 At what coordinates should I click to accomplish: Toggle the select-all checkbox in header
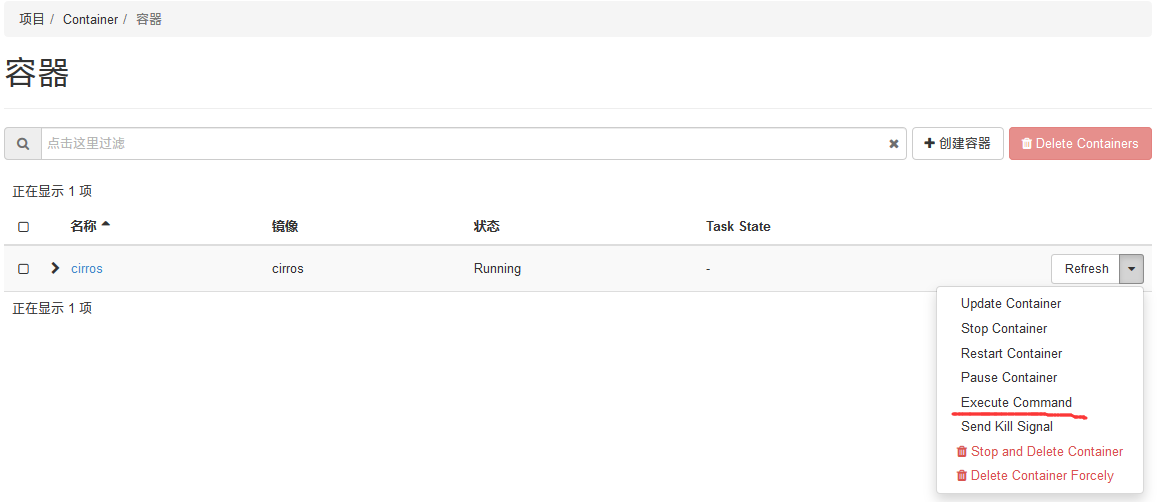[x=24, y=227]
